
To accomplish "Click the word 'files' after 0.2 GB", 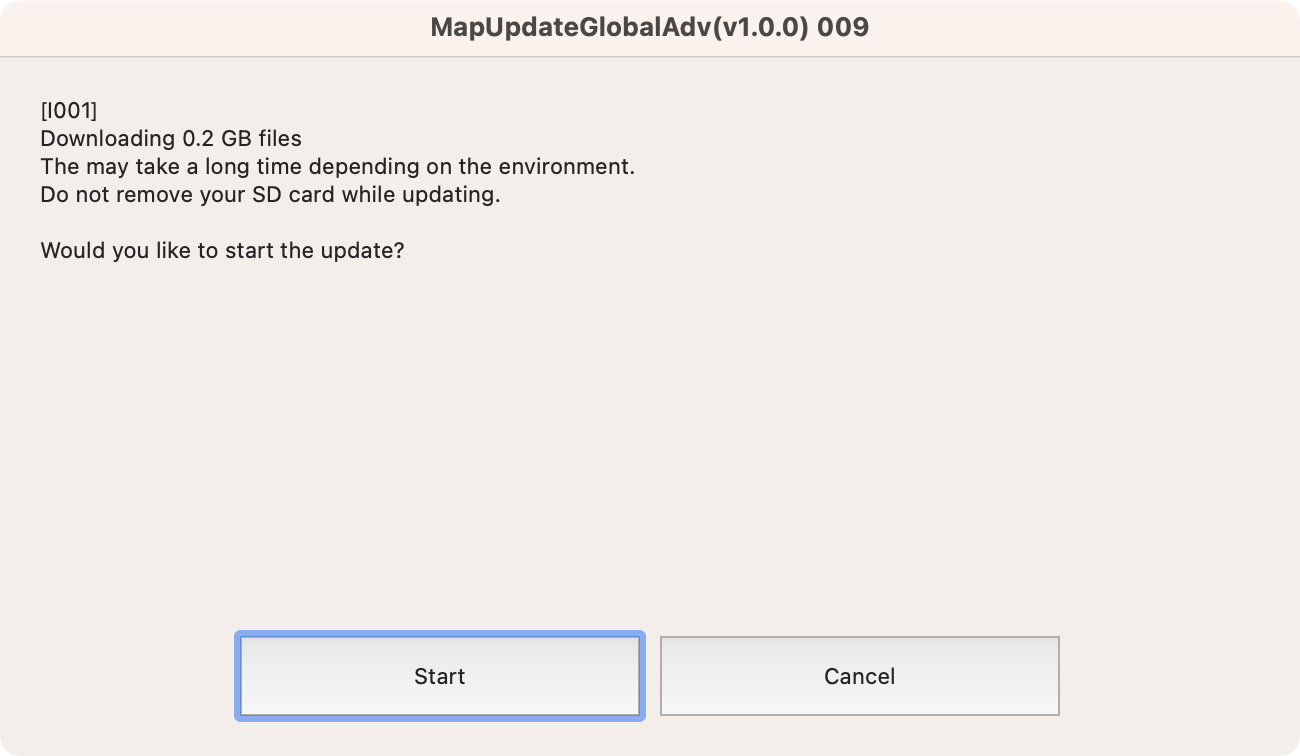I will (x=277, y=138).
